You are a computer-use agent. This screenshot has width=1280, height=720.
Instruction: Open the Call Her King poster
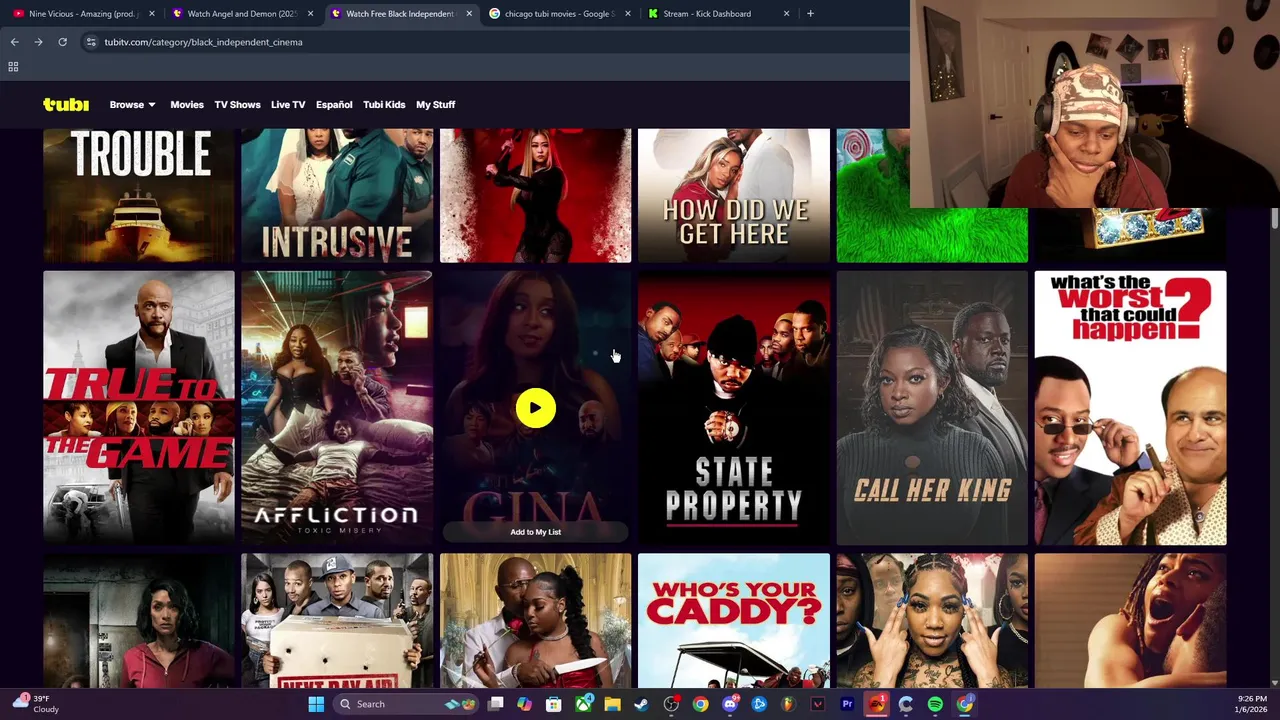(x=932, y=408)
